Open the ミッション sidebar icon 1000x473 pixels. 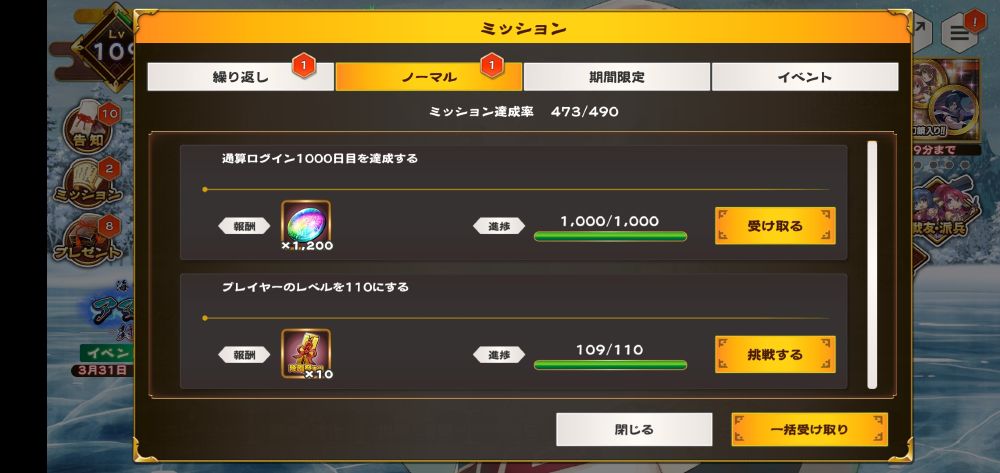click(x=89, y=184)
